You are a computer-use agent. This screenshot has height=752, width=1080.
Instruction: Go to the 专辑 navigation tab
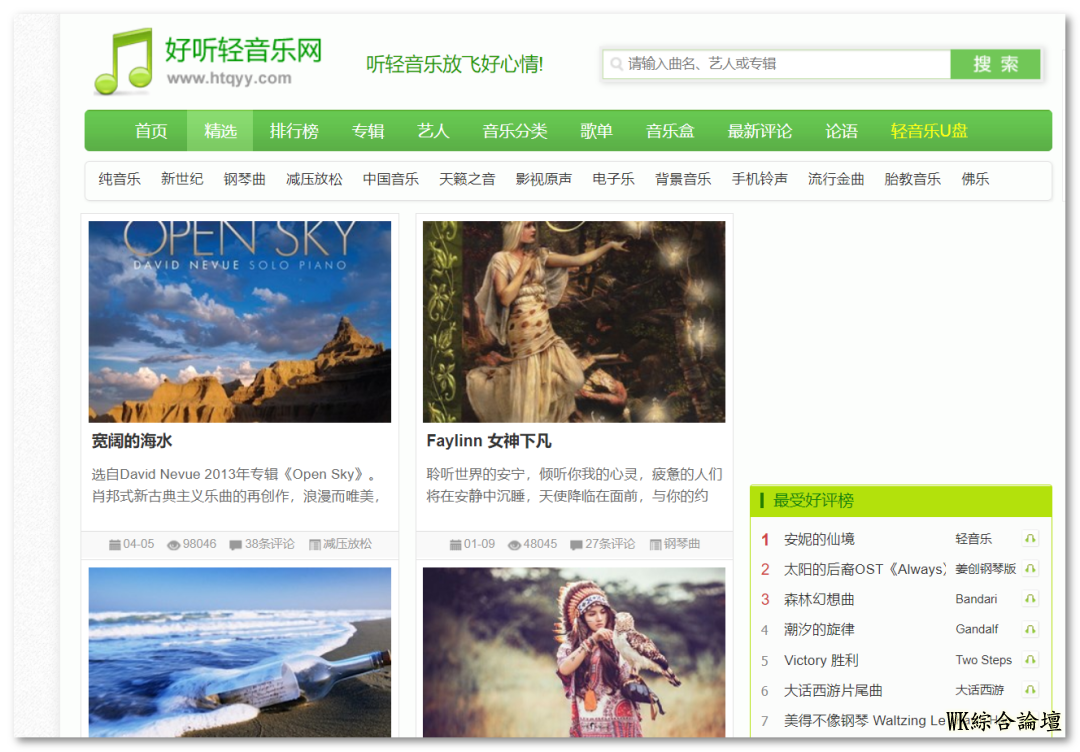coord(368,131)
